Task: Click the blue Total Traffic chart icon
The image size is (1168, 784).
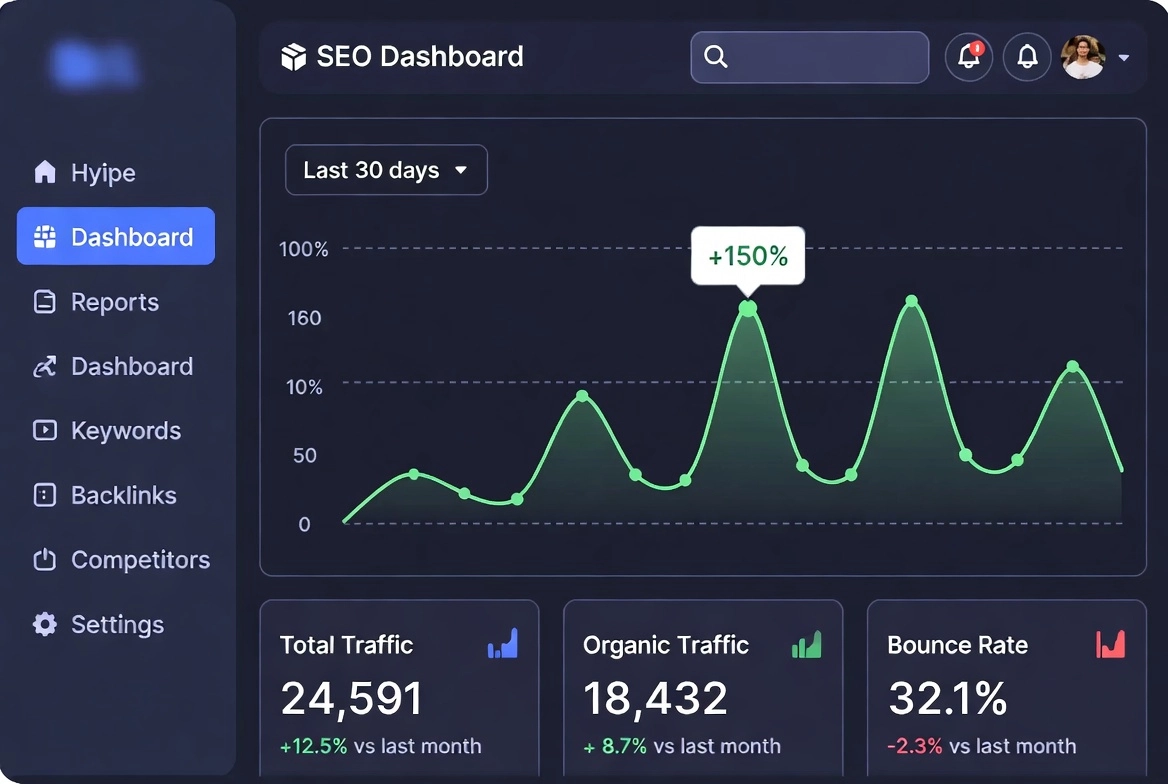Action: (x=502, y=644)
